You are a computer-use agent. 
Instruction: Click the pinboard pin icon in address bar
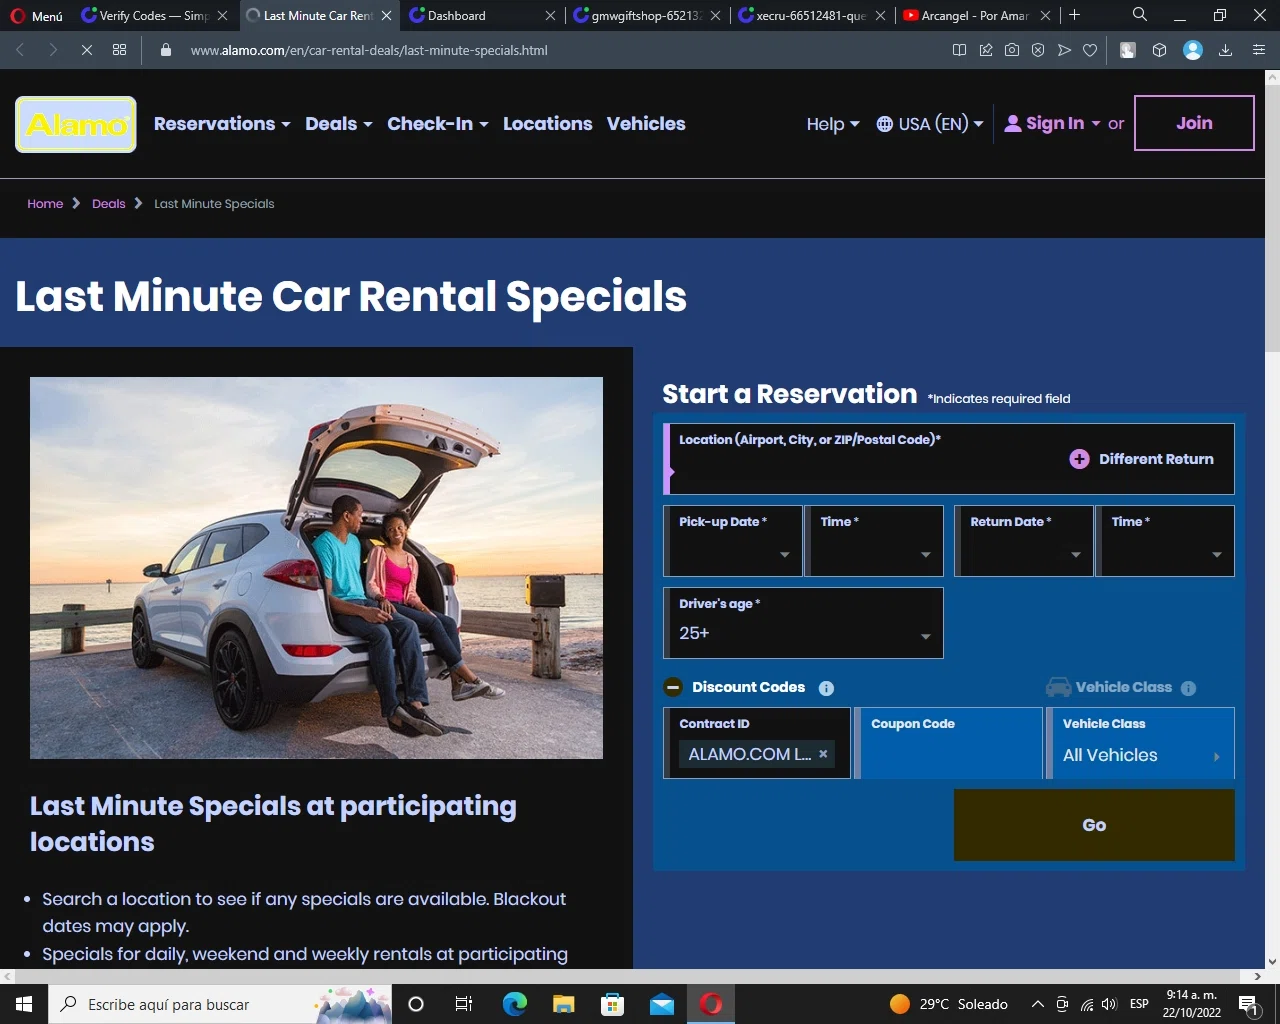tap(986, 50)
